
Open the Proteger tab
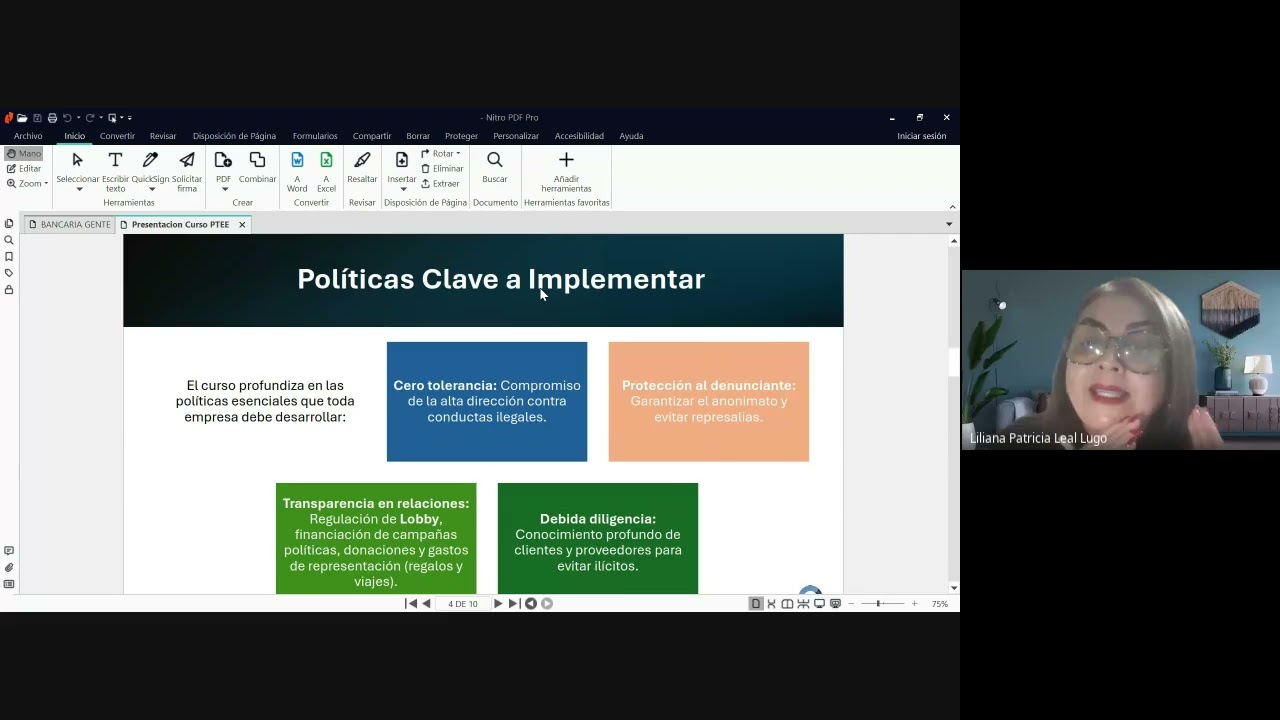click(461, 136)
